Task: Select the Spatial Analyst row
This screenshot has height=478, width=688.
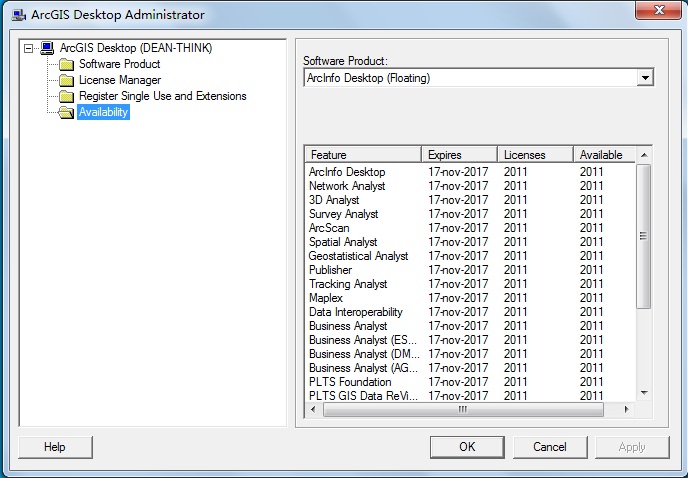Action: (470, 242)
